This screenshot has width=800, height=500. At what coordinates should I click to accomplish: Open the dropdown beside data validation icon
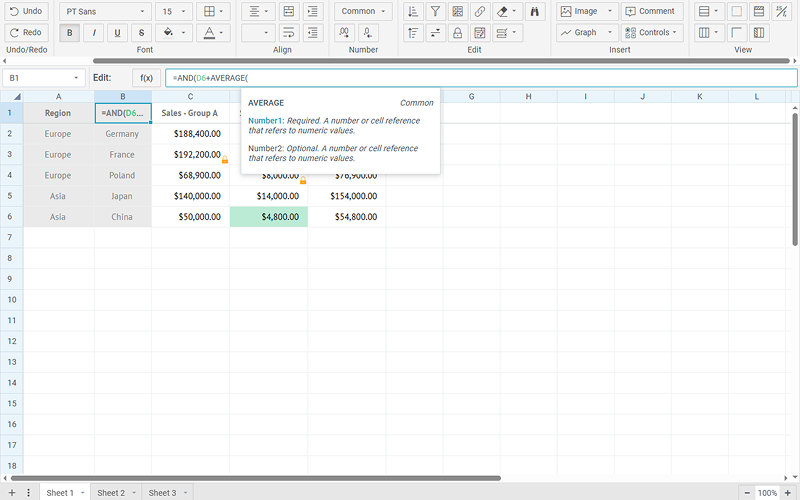(x=507, y=33)
